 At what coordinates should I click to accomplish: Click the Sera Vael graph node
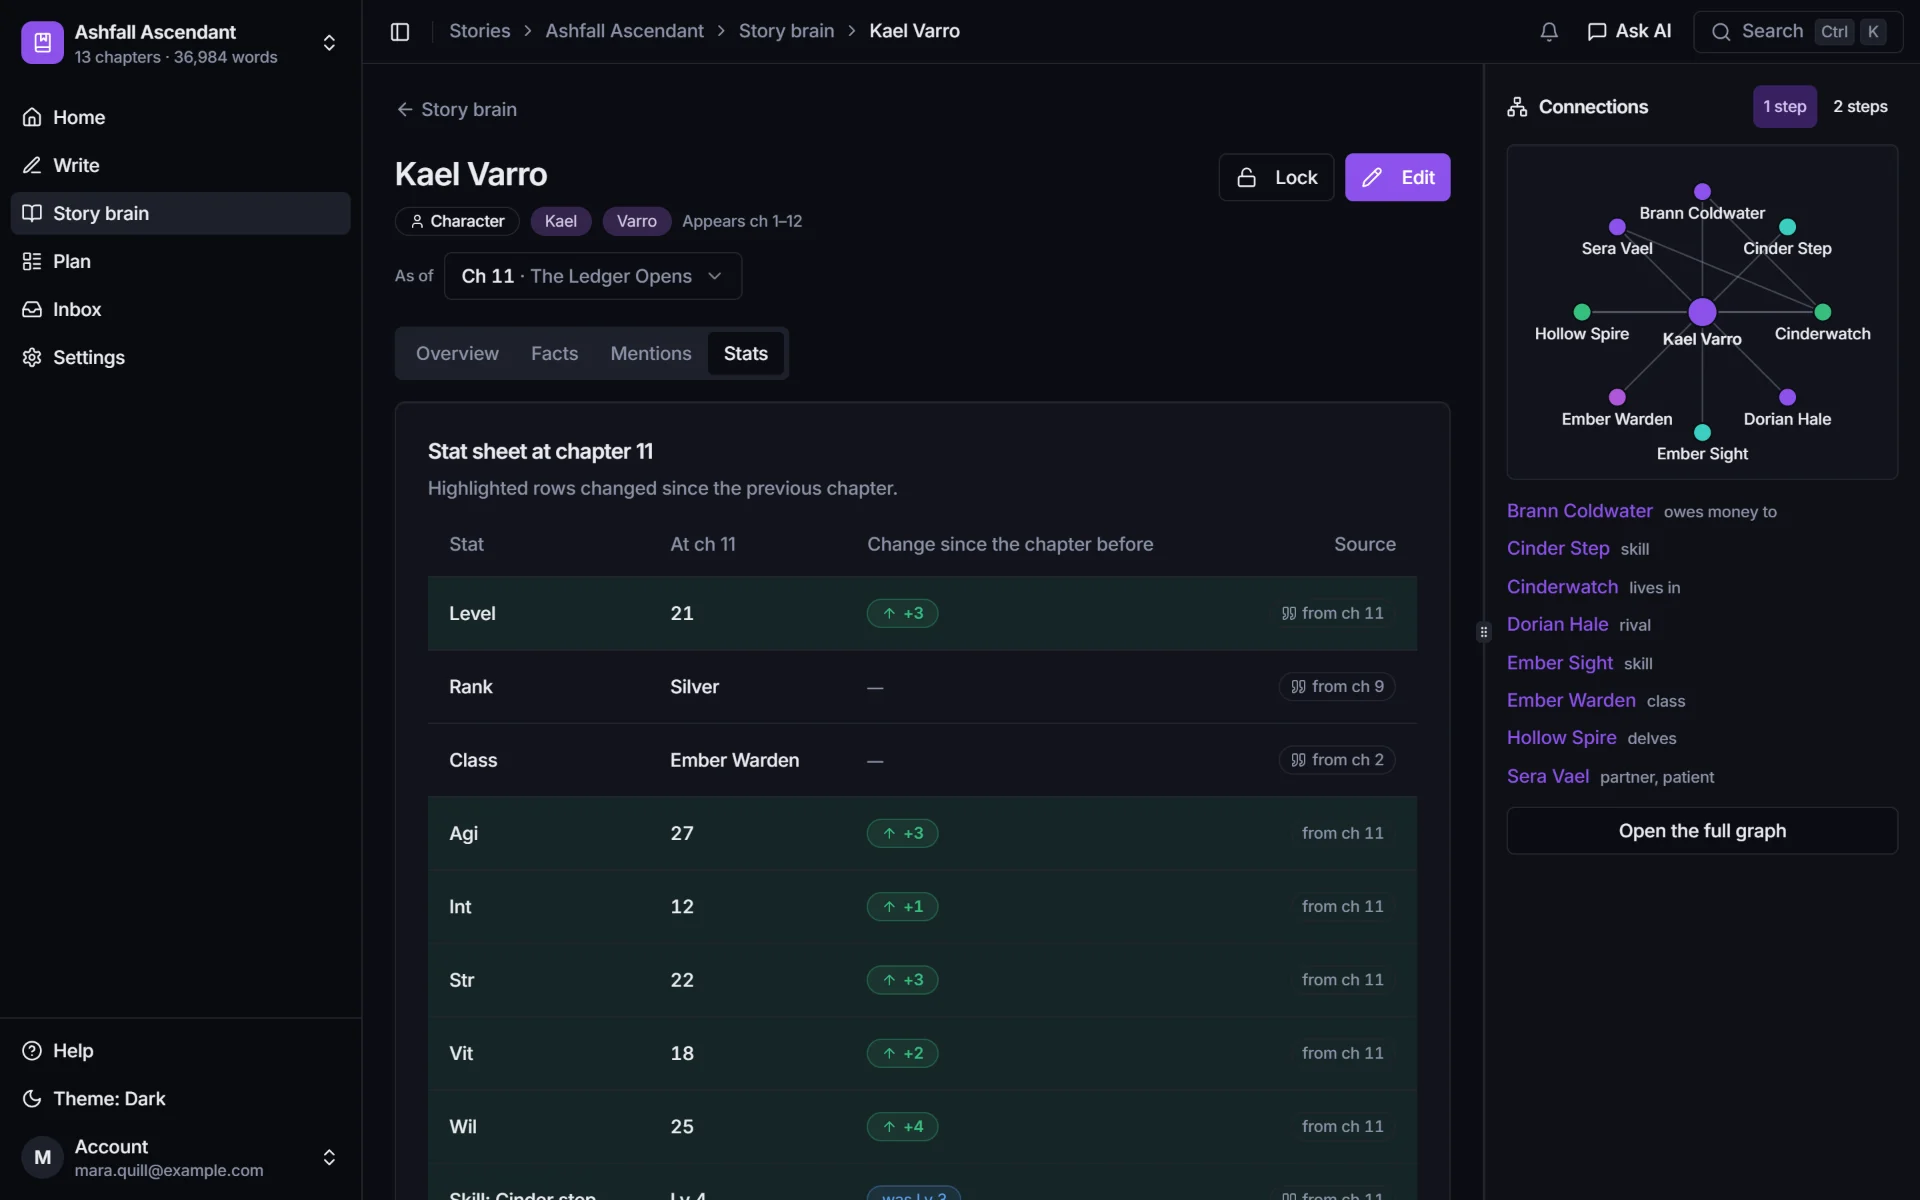coord(1617,227)
